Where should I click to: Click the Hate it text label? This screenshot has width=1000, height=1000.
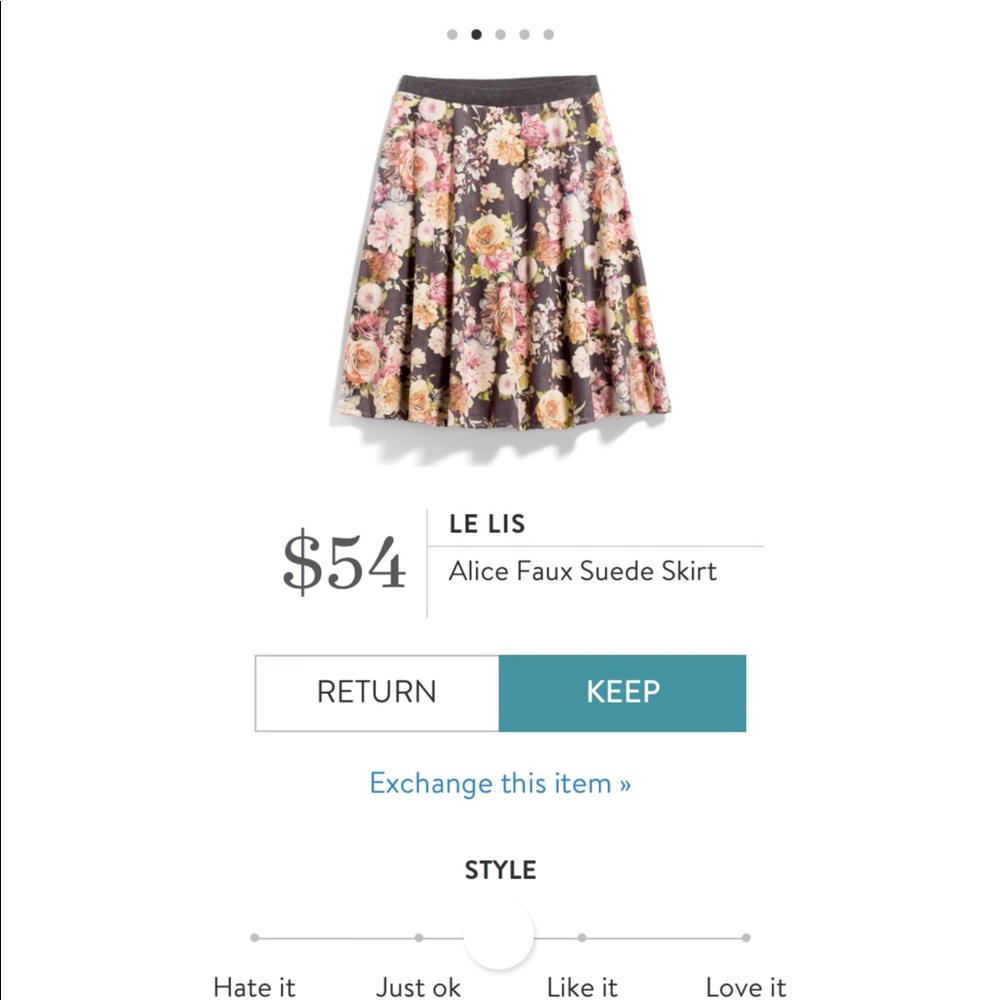(x=255, y=987)
